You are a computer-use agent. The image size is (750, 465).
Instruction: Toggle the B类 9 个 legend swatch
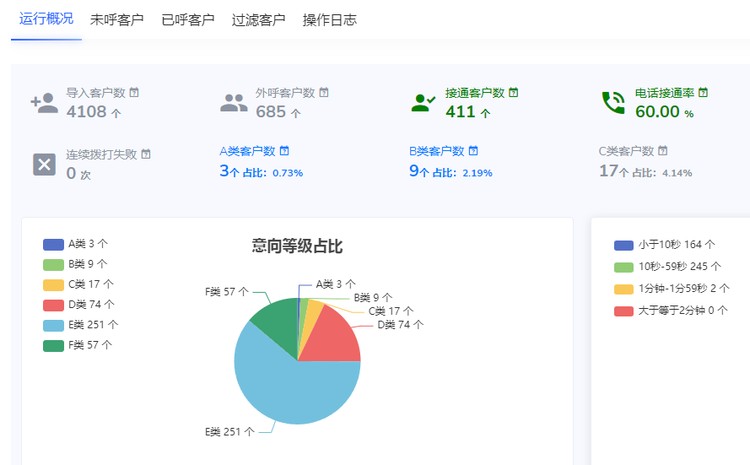coord(53,265)
